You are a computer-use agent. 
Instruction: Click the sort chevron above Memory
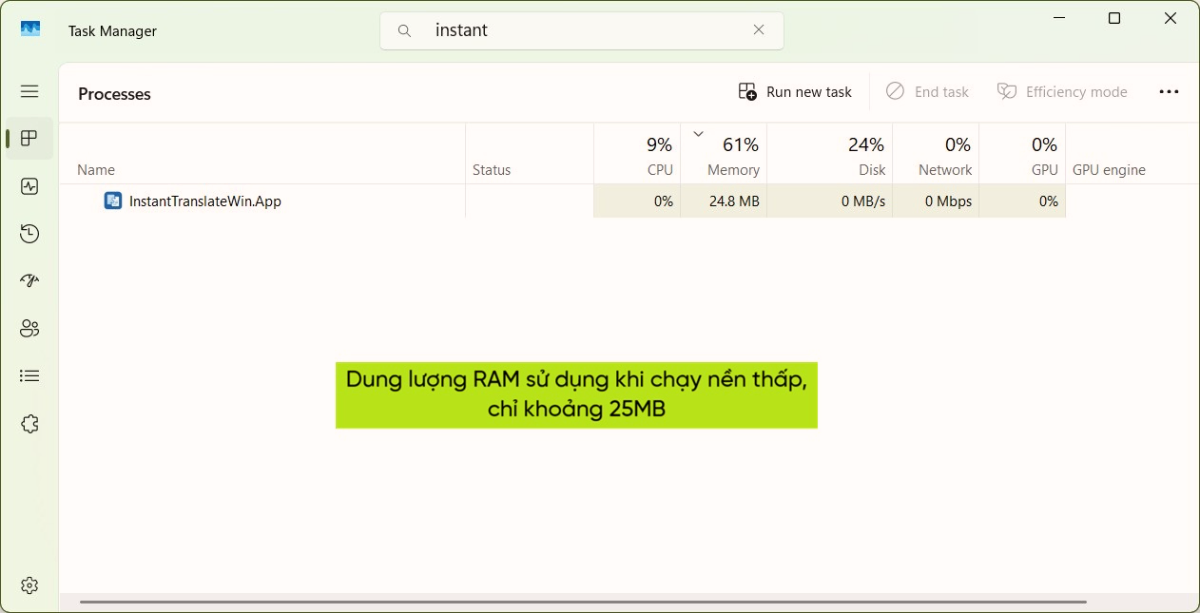(698, 134)
